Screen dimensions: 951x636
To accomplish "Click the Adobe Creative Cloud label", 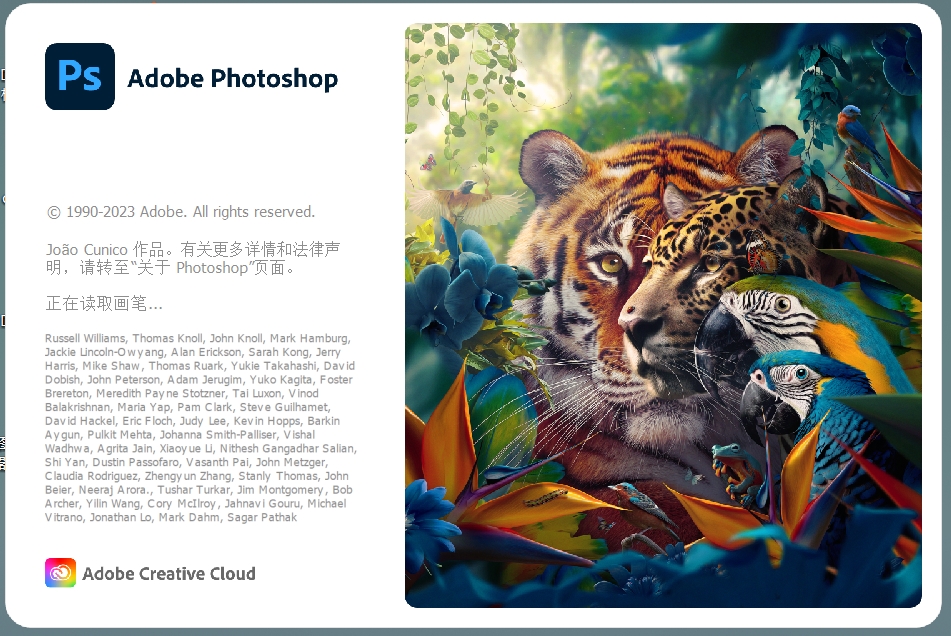I will click(169, 574).
